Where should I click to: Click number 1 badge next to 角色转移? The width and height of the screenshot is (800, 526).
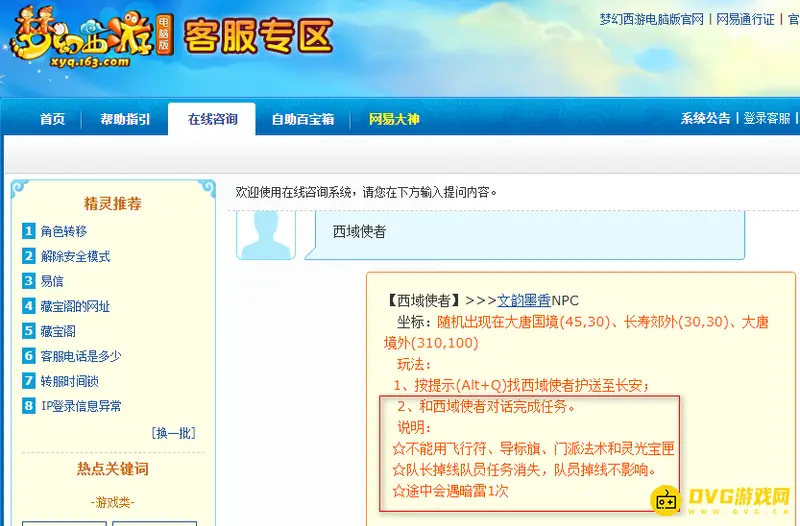click(x=29, y=231)
